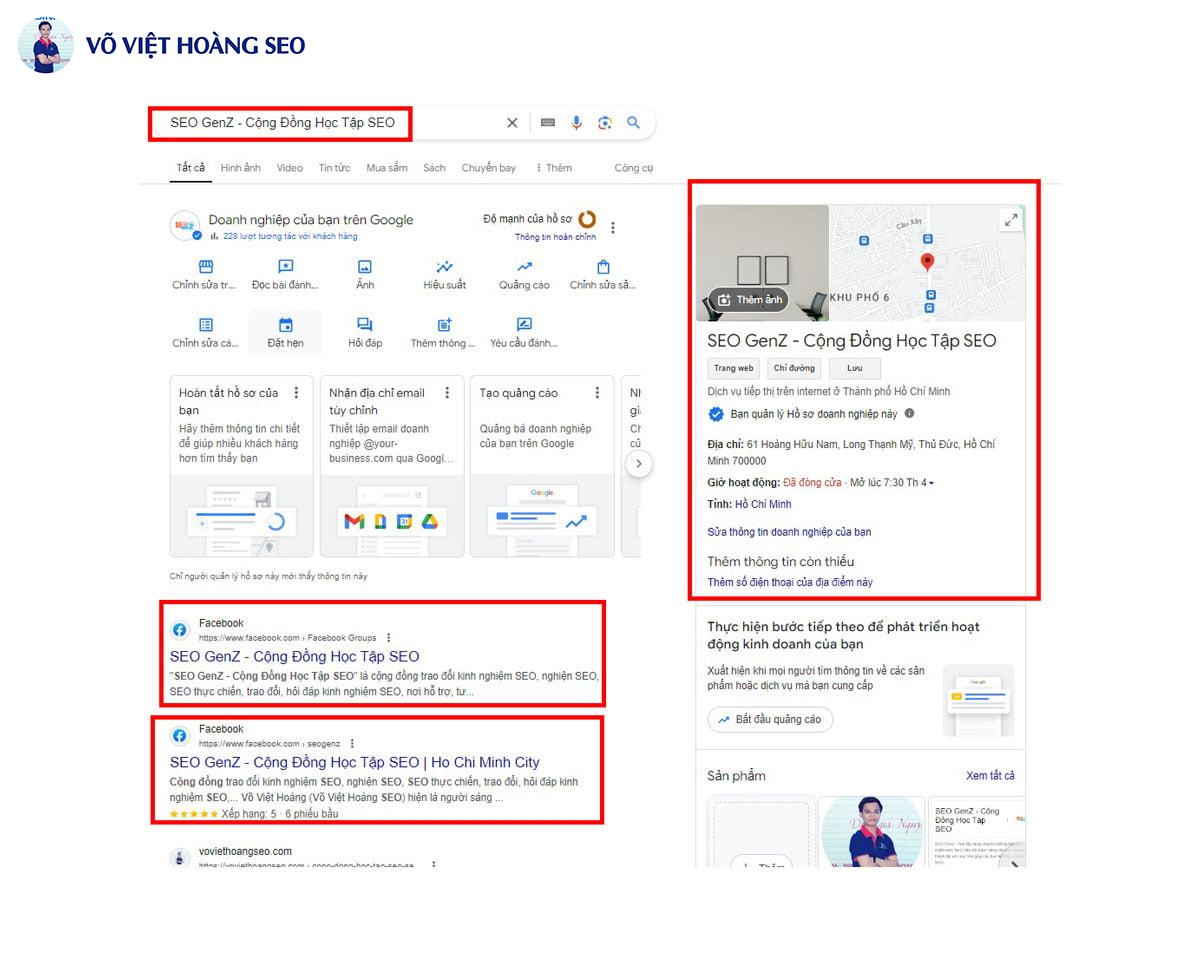The width and height of the screenshot is (1200, 969).
Task: Open the Chỉnh sửa sả... shopping bag icon
Action: pyautogui.click(x=603, y=267)
